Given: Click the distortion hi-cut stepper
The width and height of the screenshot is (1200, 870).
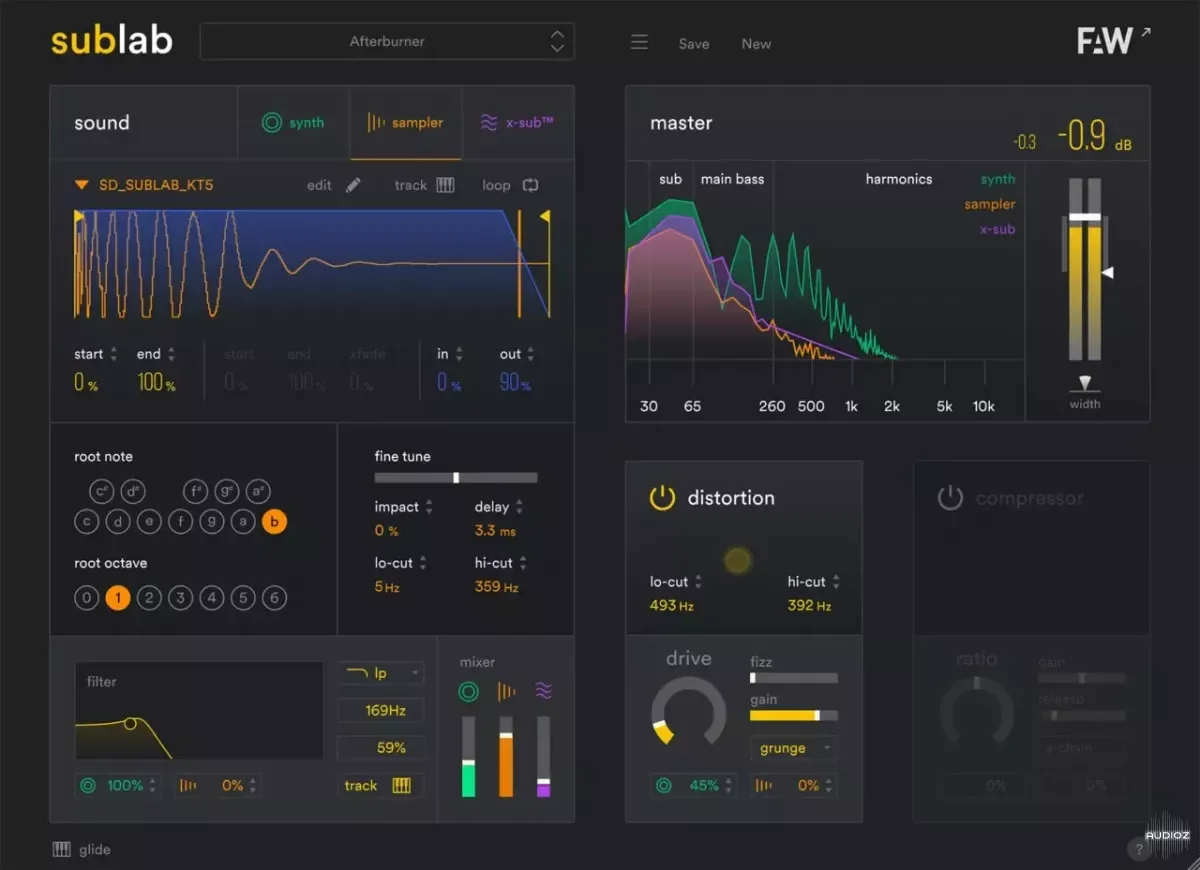Looking at the screenshot, I should 836,582.
